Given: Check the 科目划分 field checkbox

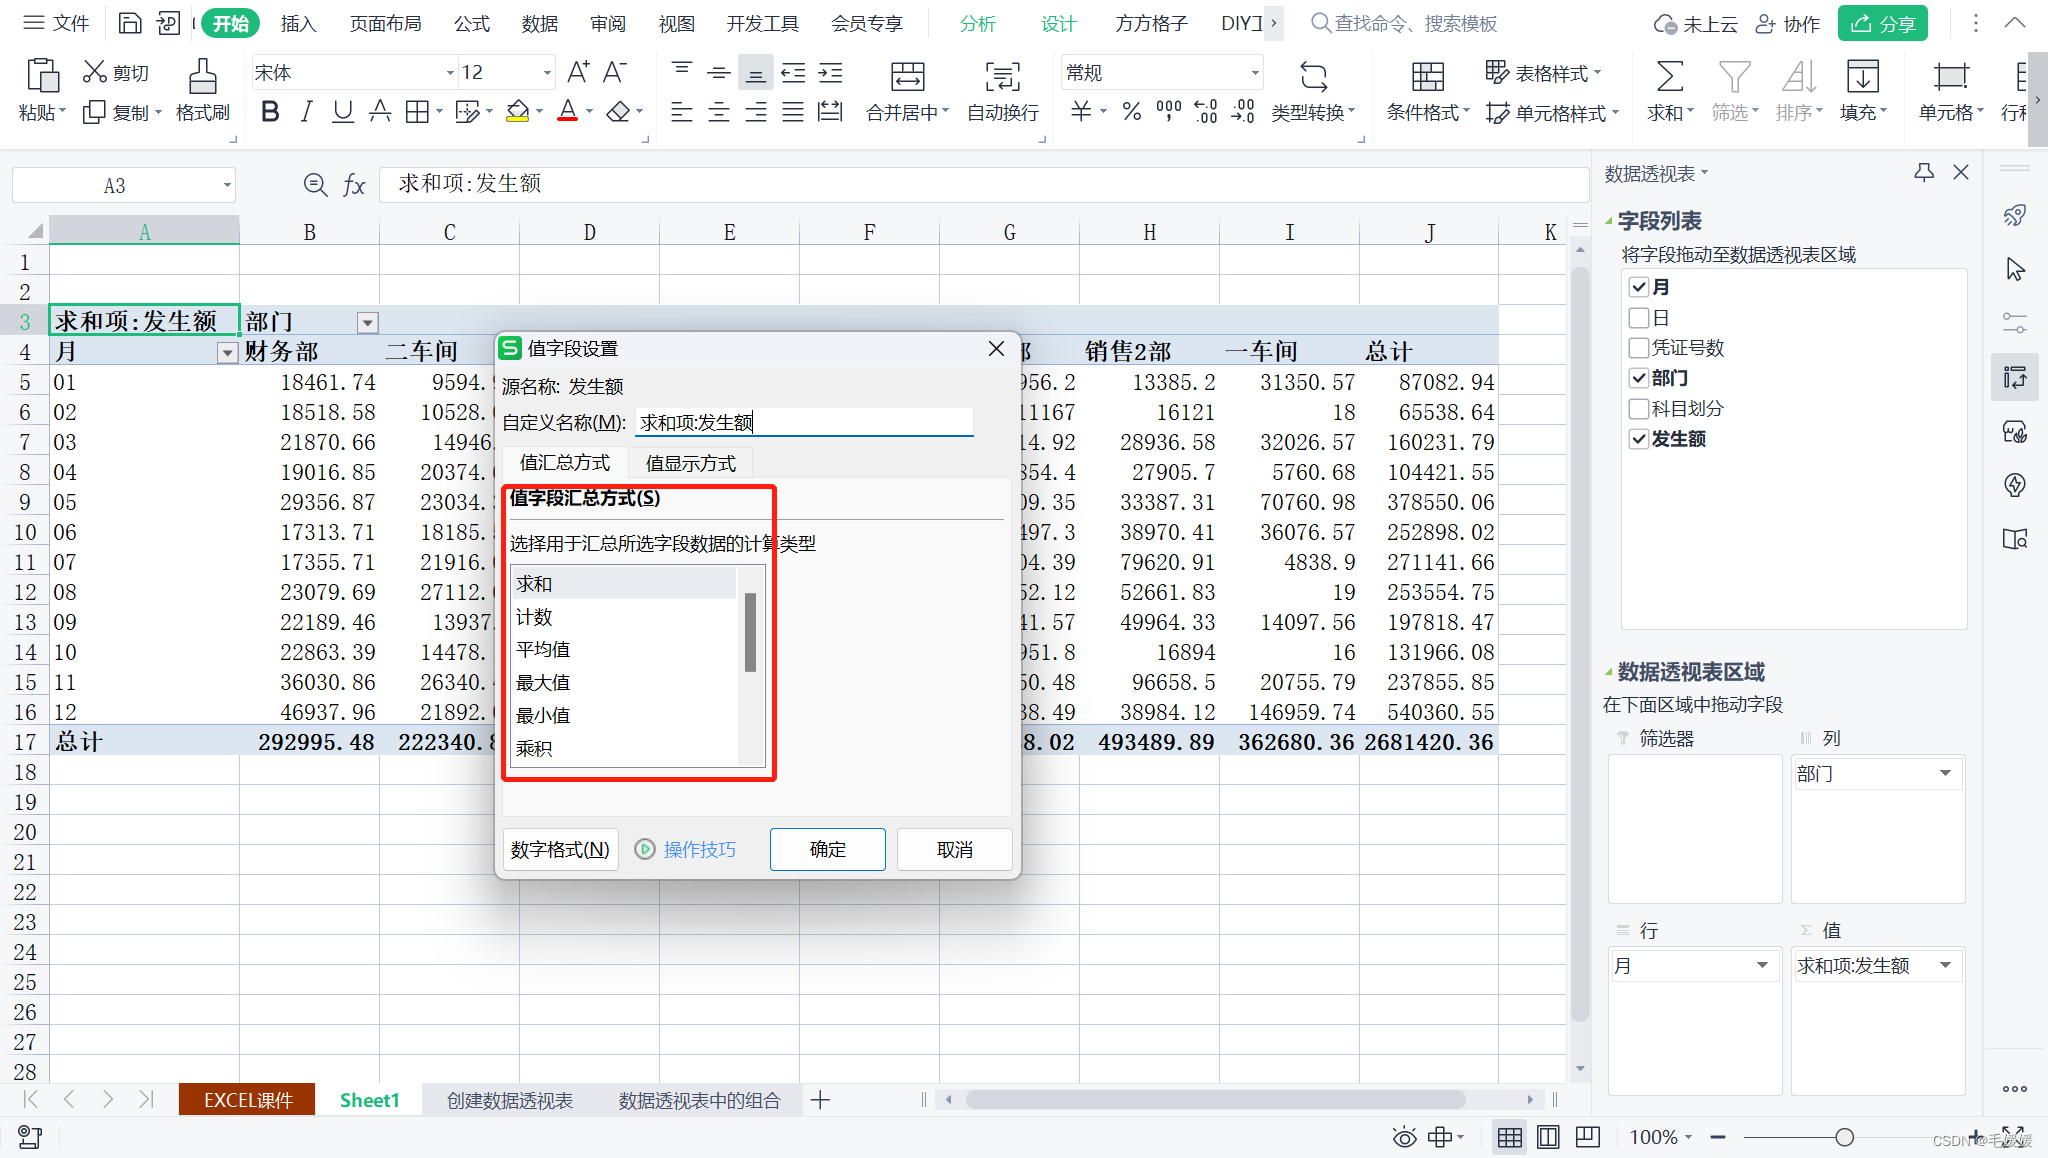Looking at the screenshot, I should pyautogui.click(x=1638, y=408).
